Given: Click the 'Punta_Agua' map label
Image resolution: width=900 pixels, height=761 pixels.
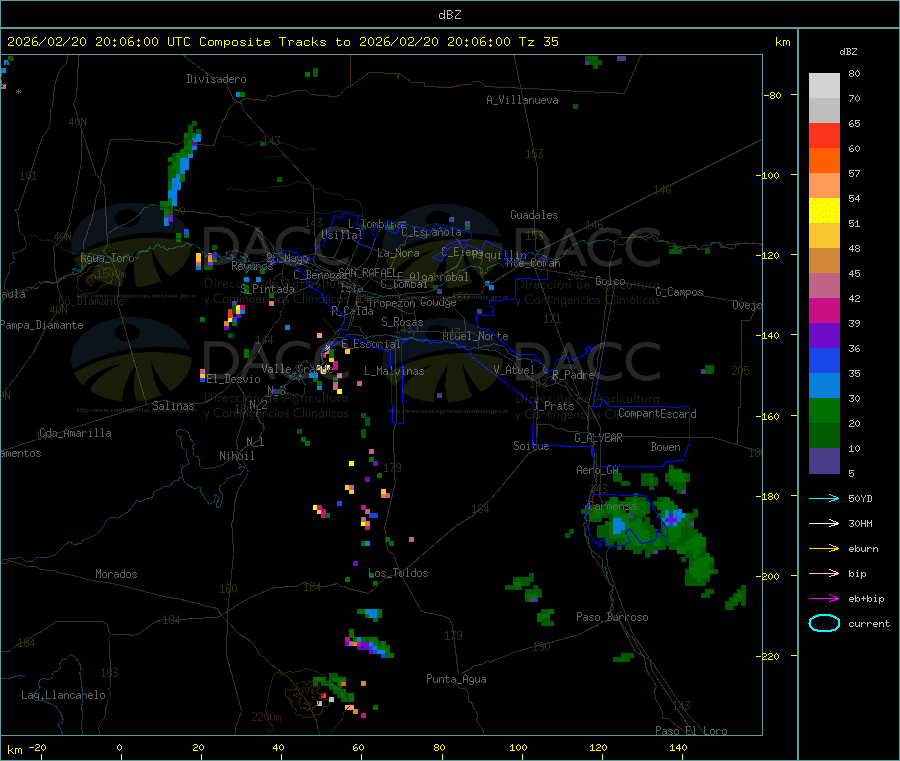Looking at the screenshot, I should [x=456, y=679].
